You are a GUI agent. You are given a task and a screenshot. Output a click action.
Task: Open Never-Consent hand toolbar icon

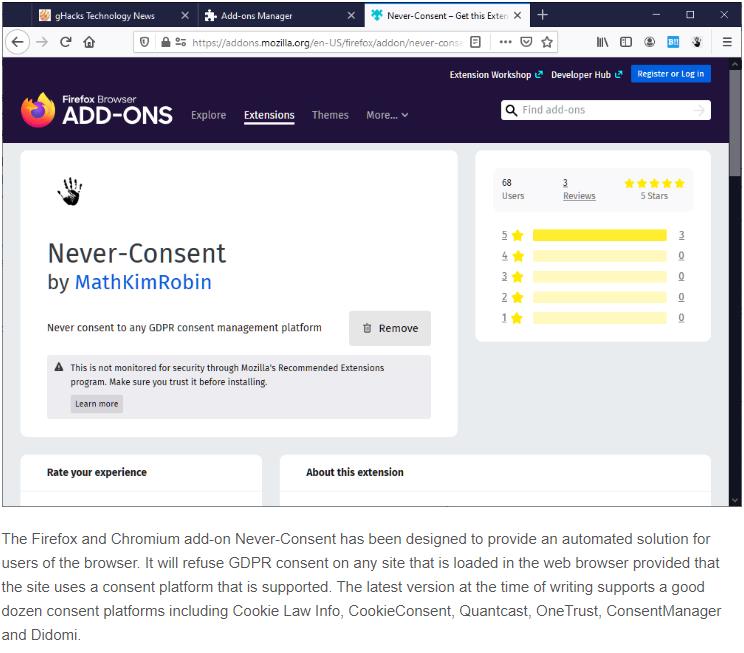tap(697, 42)
